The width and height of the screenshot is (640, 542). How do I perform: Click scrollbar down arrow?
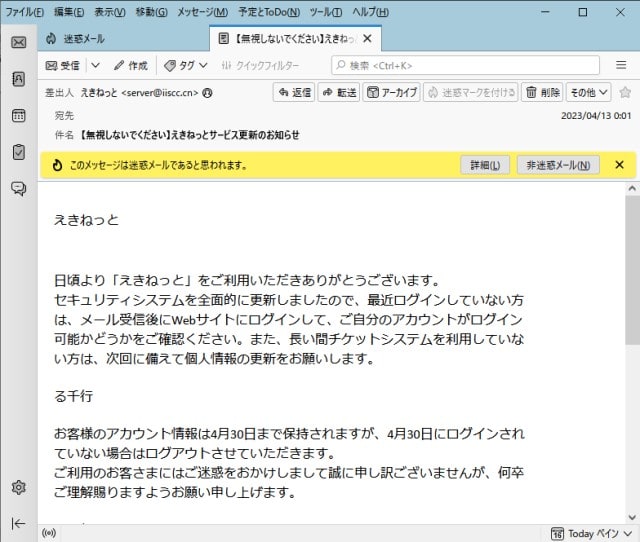pos(632,518)
